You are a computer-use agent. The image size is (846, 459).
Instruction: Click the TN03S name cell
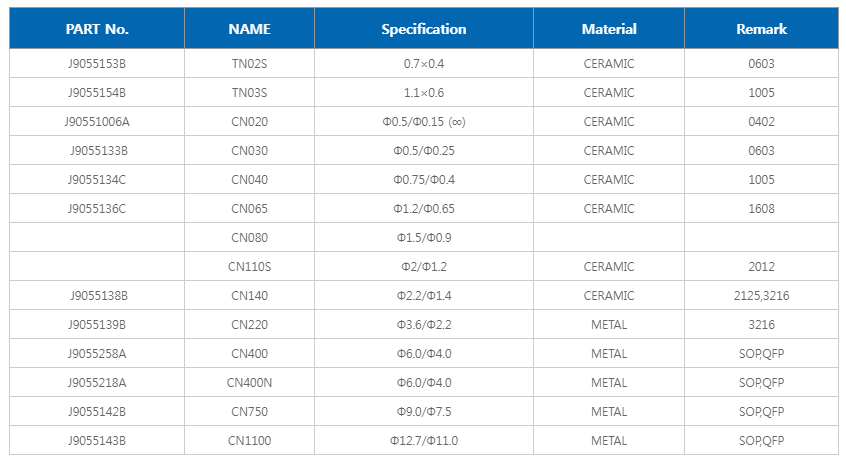249,93
